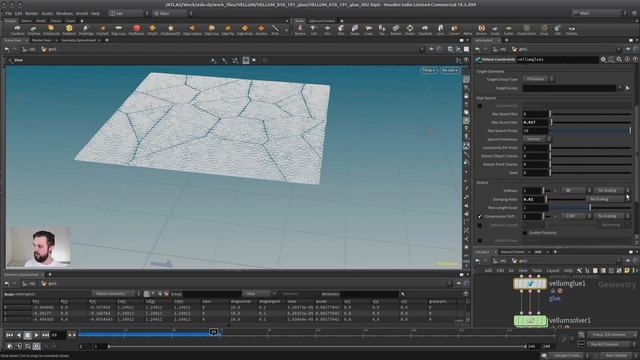Select the PolyBevel shelf tool
Screen dimensions: 640x360
pos(69,29)
